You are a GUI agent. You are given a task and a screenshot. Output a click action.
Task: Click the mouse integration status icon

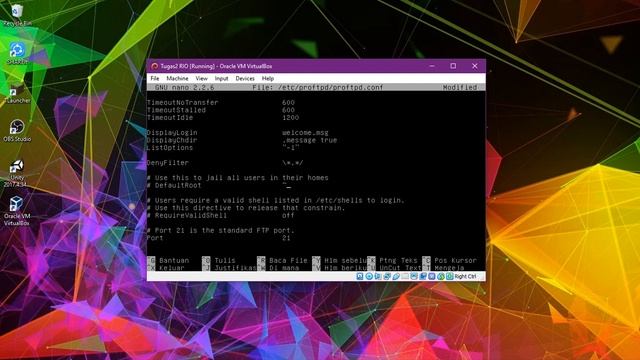pyautogui.click(x=441, y=276)
